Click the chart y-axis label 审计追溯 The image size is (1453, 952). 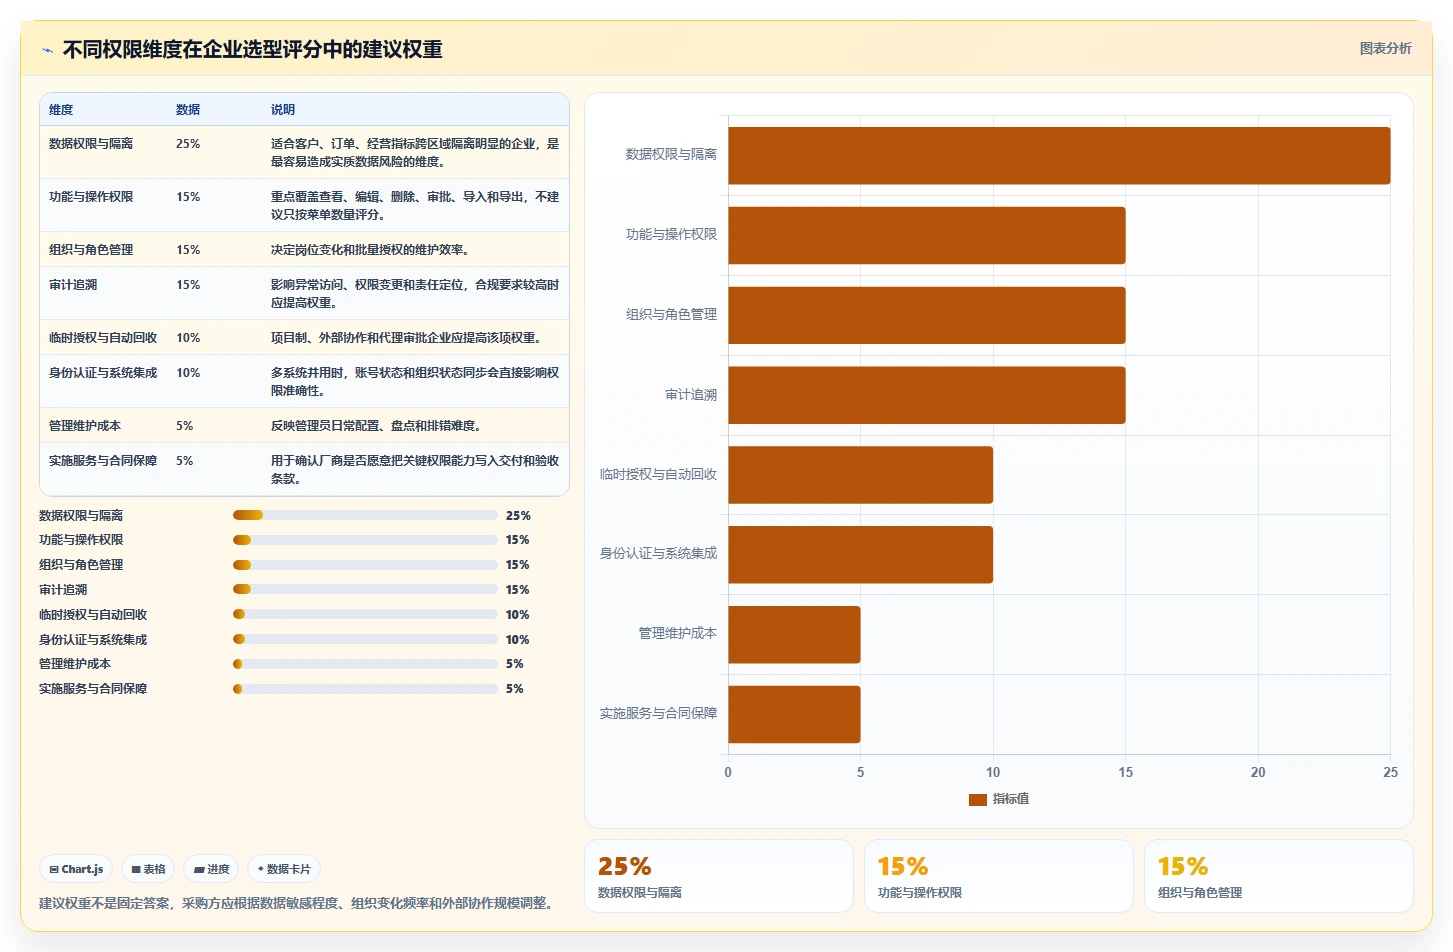(x=691, y=395)
